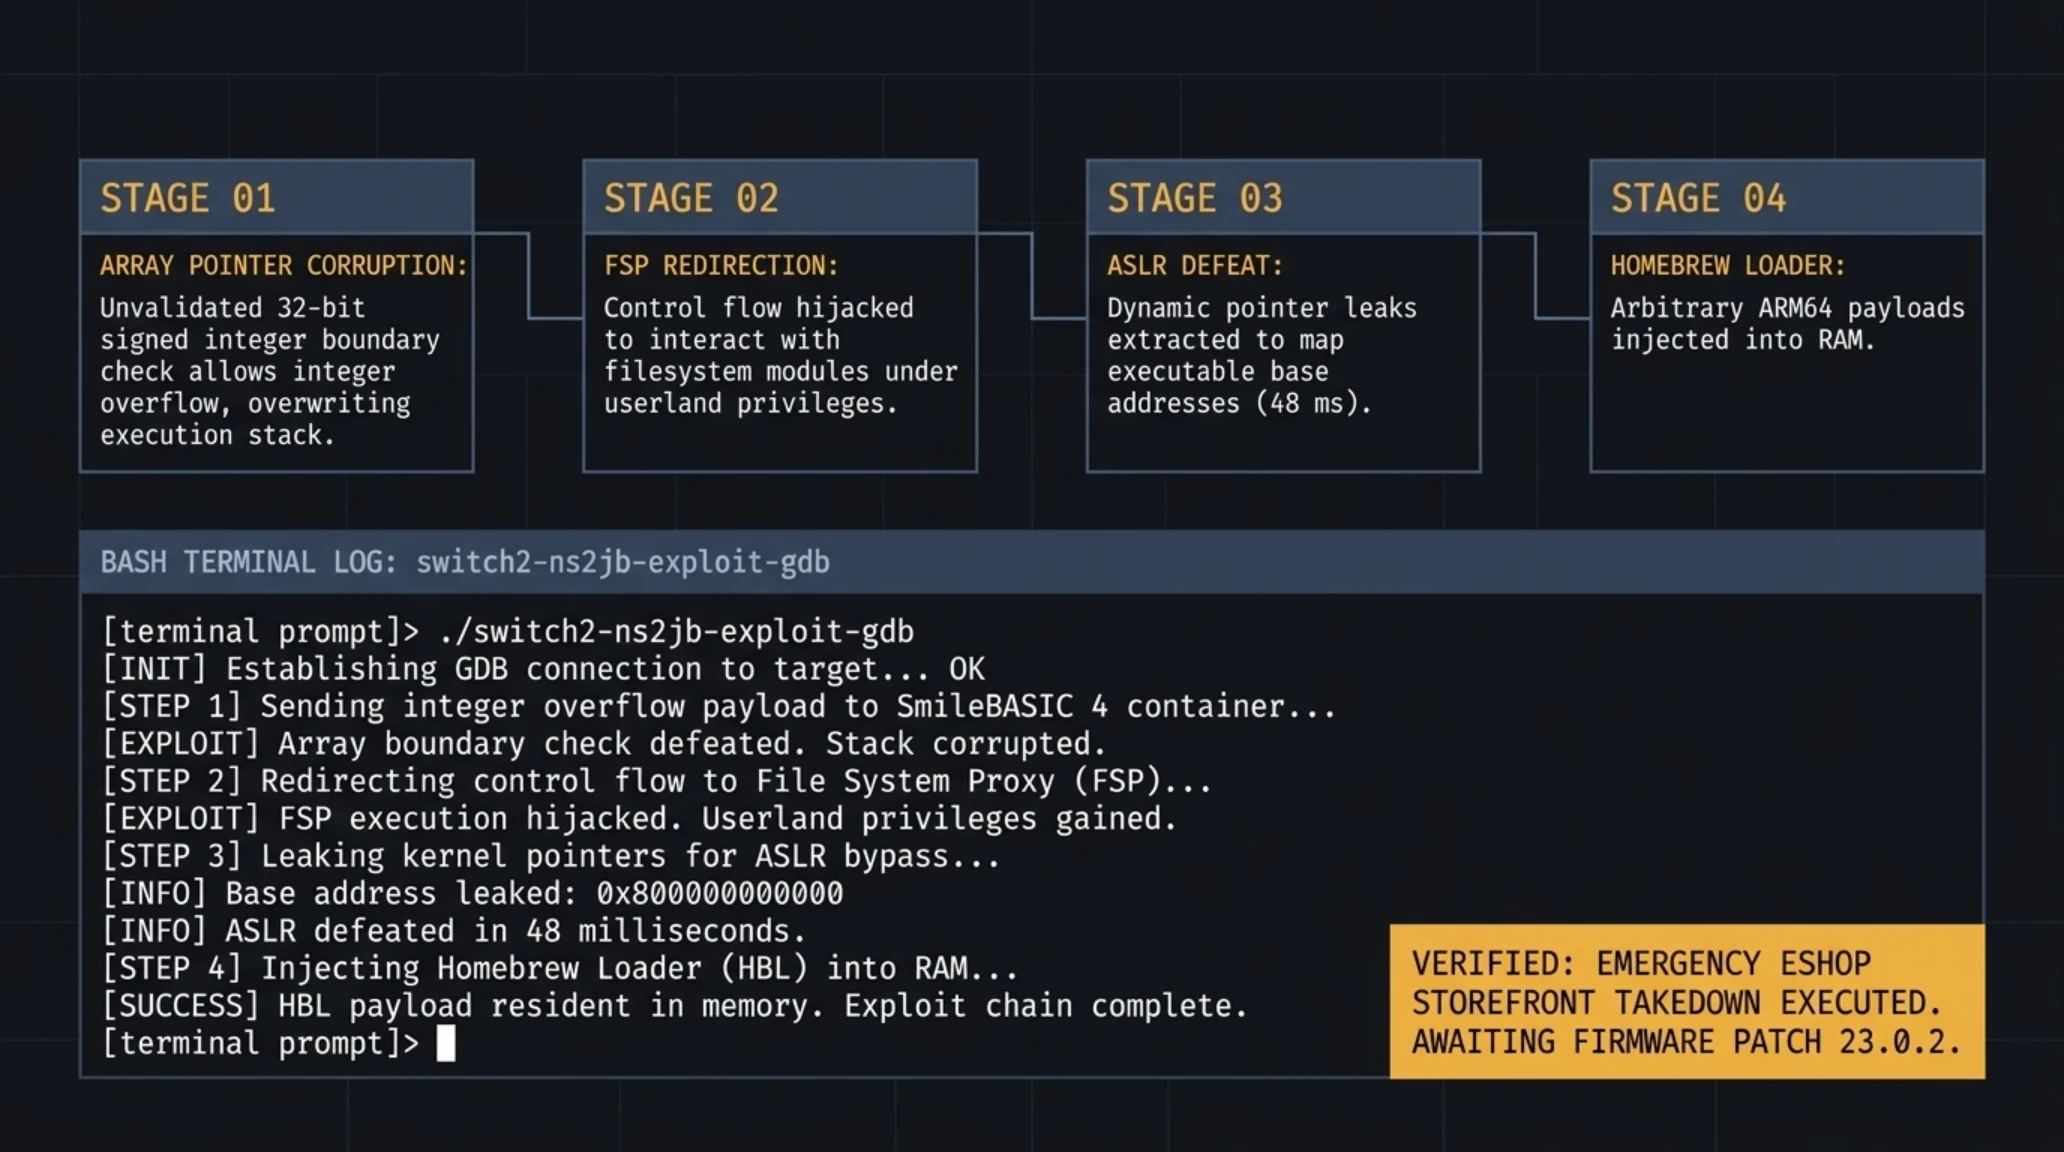This screenshot has height=1152, width=2064.
Task: Click the 'Array boundary check defeated' line
Action: point(604,744)
